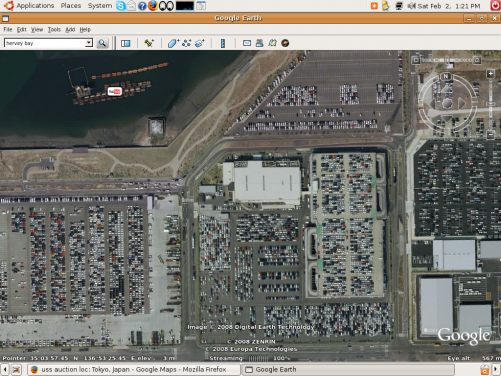Screen dimensions: 501x376
Task: Open the View menu
Action: [x=37, y=30]
